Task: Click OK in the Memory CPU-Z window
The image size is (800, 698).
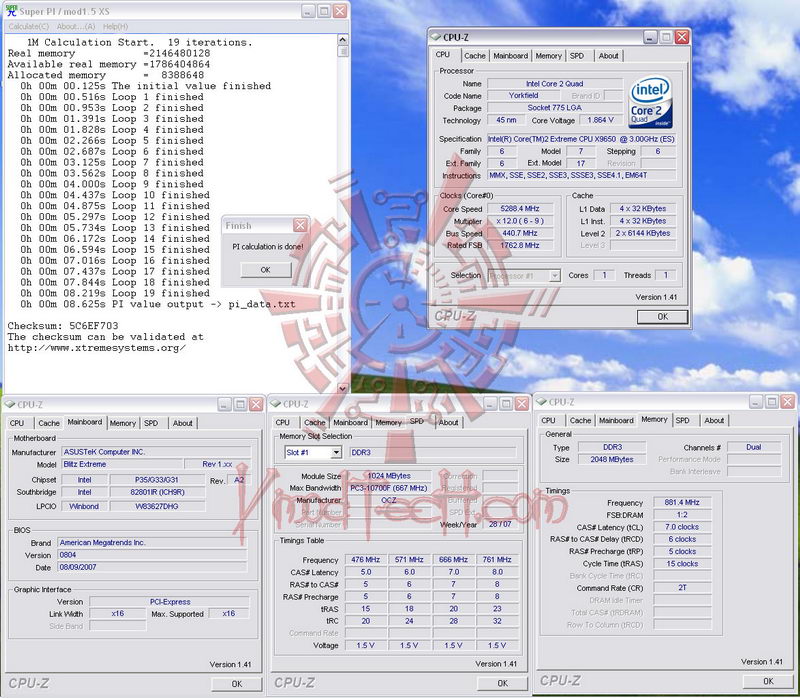Action: pyautogui.click(x=768, y=681)
